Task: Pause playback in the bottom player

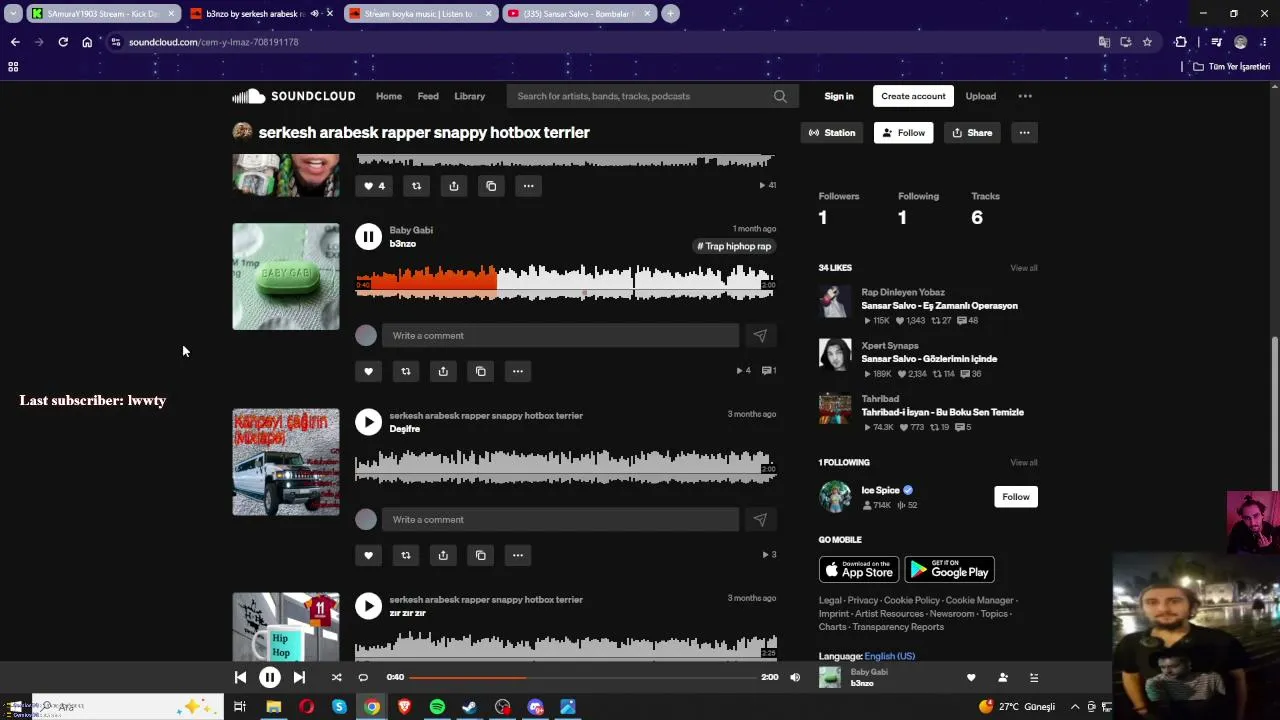Action: tap(270, 677)
